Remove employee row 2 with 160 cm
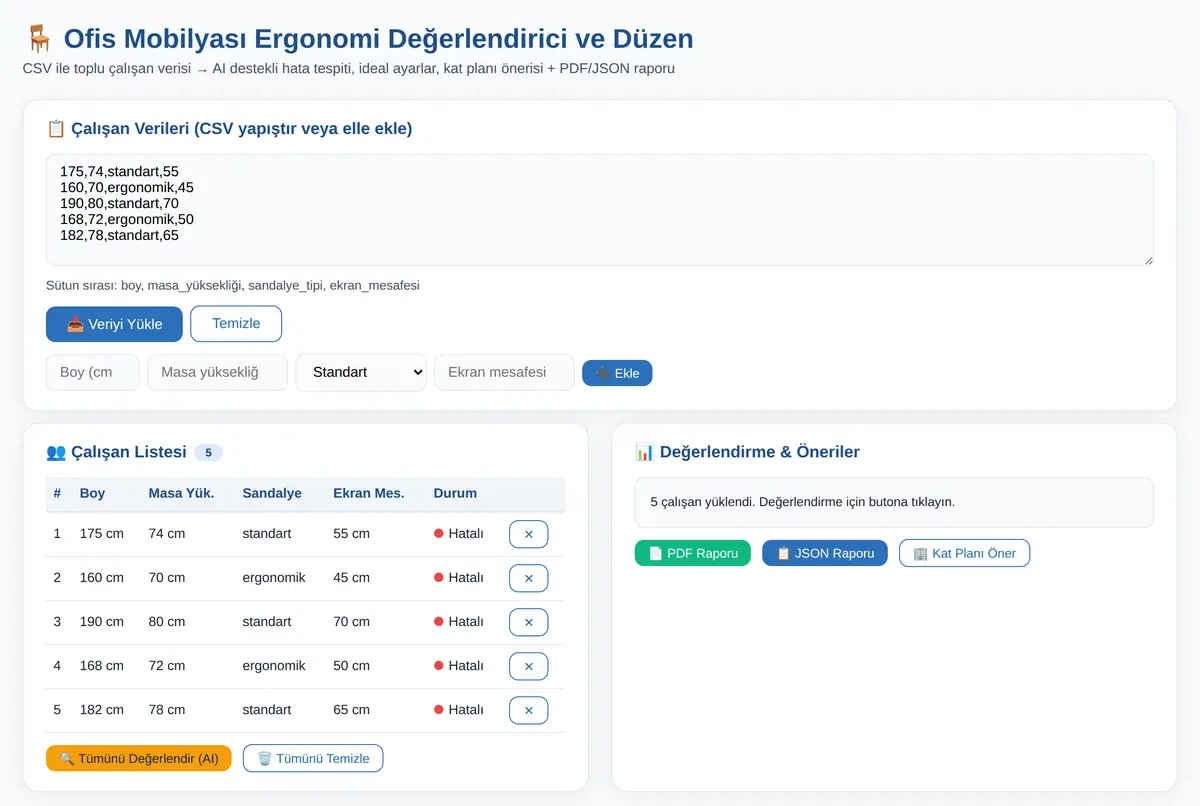 click(x=528, y=578)
